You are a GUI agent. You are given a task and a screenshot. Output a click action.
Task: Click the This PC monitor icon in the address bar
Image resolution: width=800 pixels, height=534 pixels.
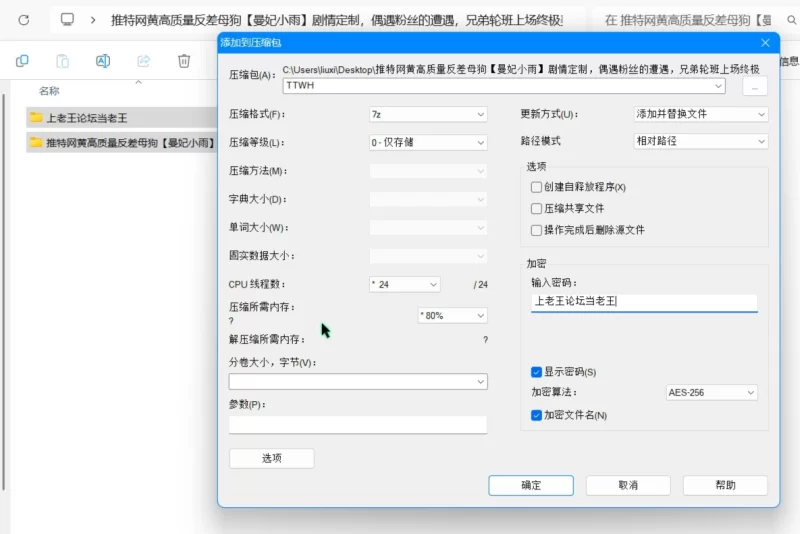(68, 19)
